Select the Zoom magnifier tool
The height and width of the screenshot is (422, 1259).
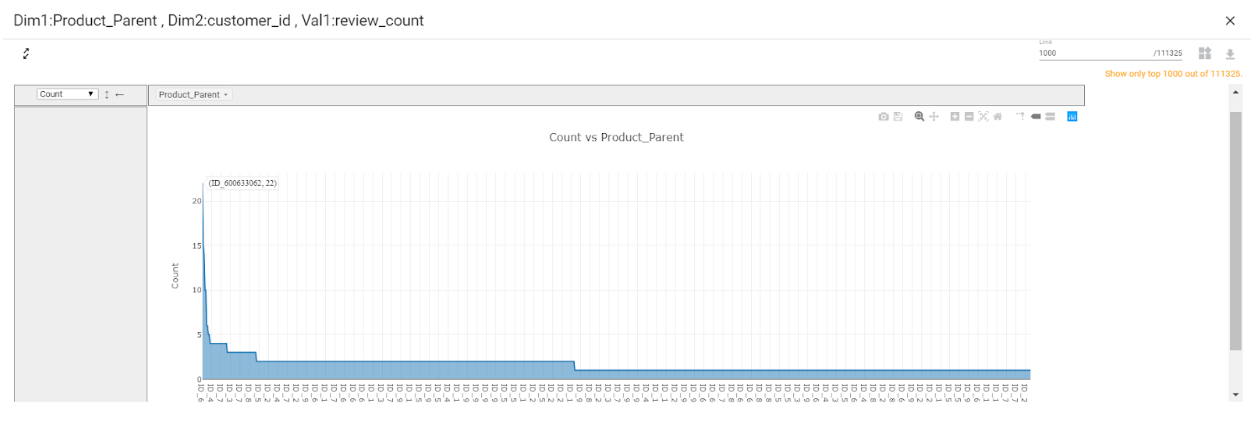[919, 117]
